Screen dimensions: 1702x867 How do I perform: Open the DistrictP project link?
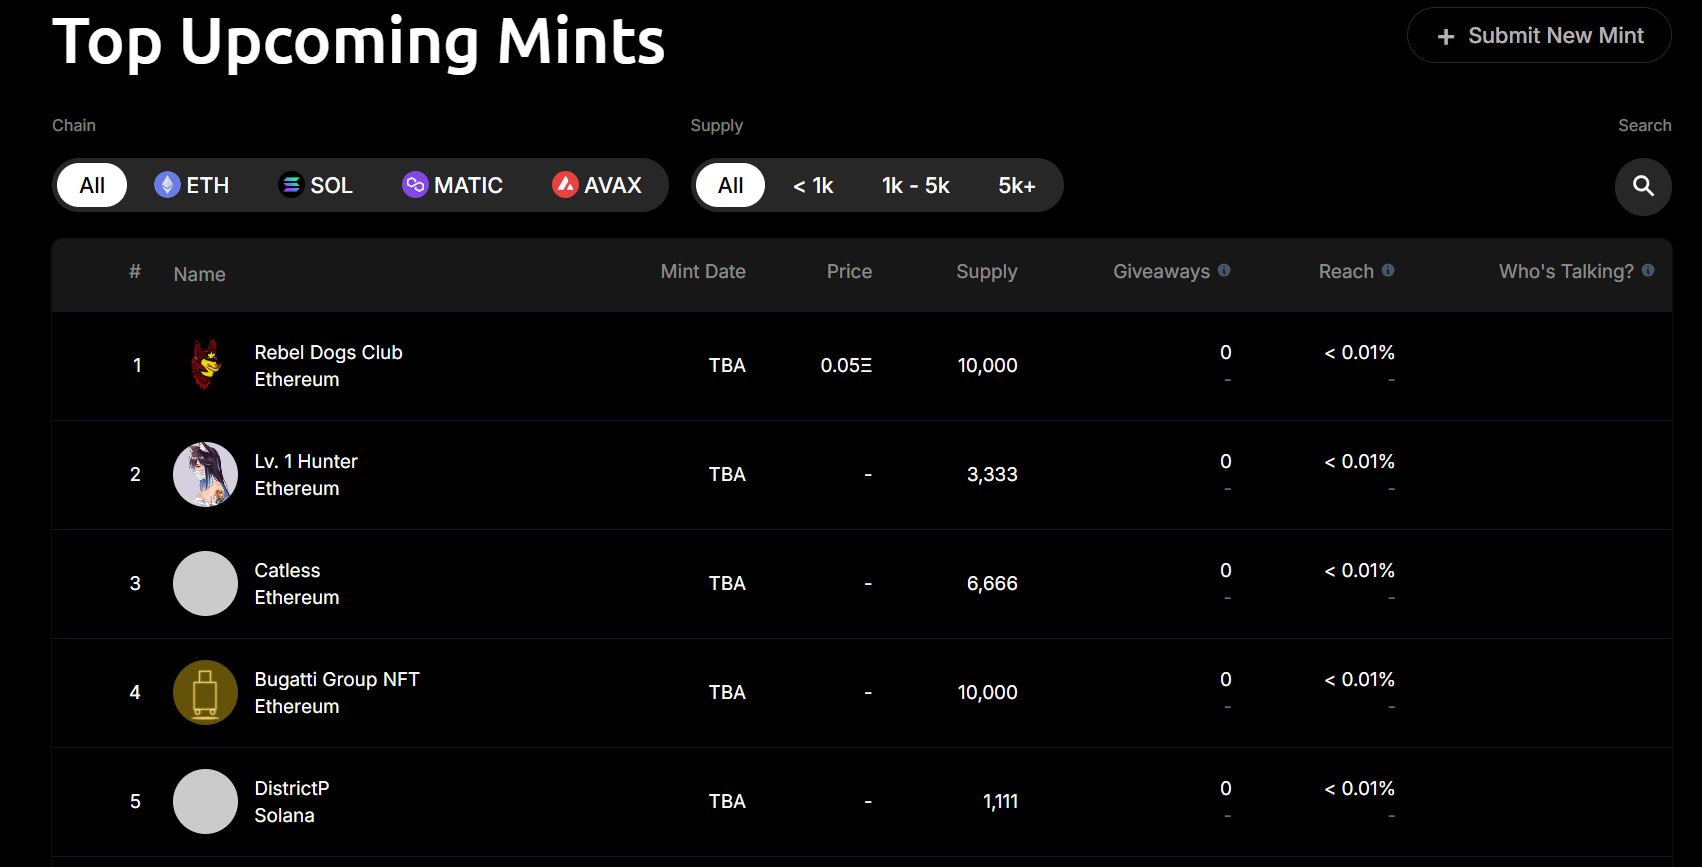(x=291, y=788)
